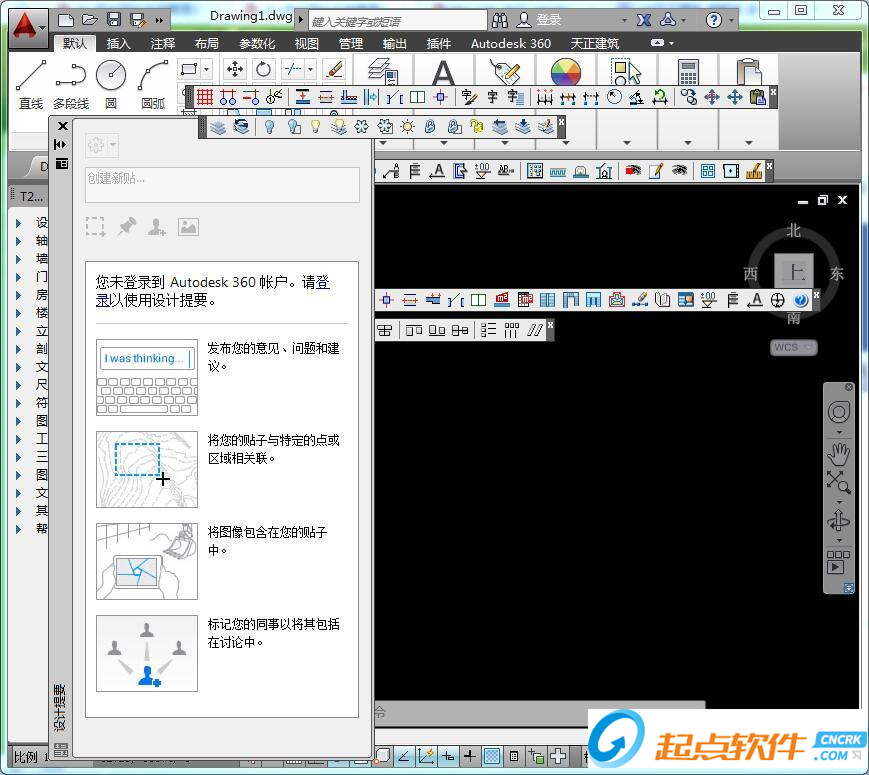This screenshot has height=775, width=869.
Task: Expand the 房 tree item arrow
Action: [x=19, y=295]
